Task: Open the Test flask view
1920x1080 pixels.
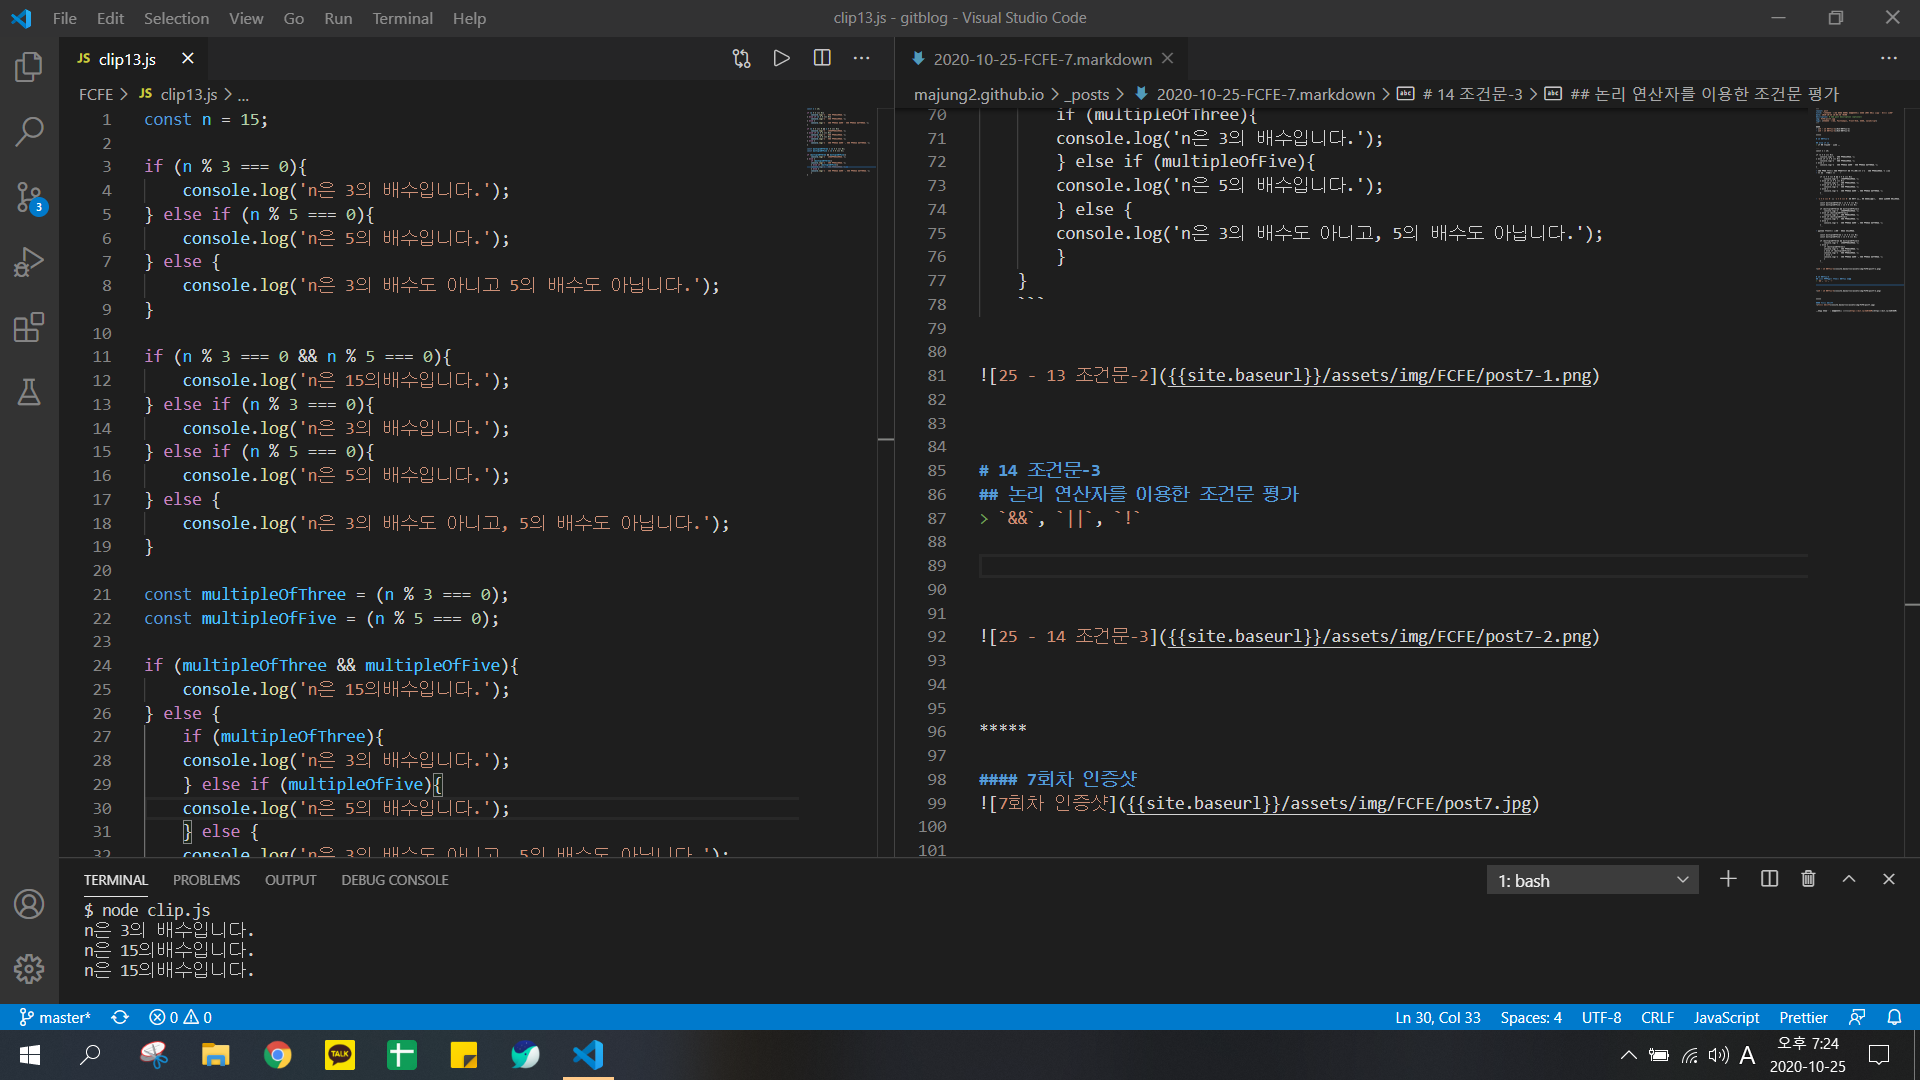Action: pos(29,392)
